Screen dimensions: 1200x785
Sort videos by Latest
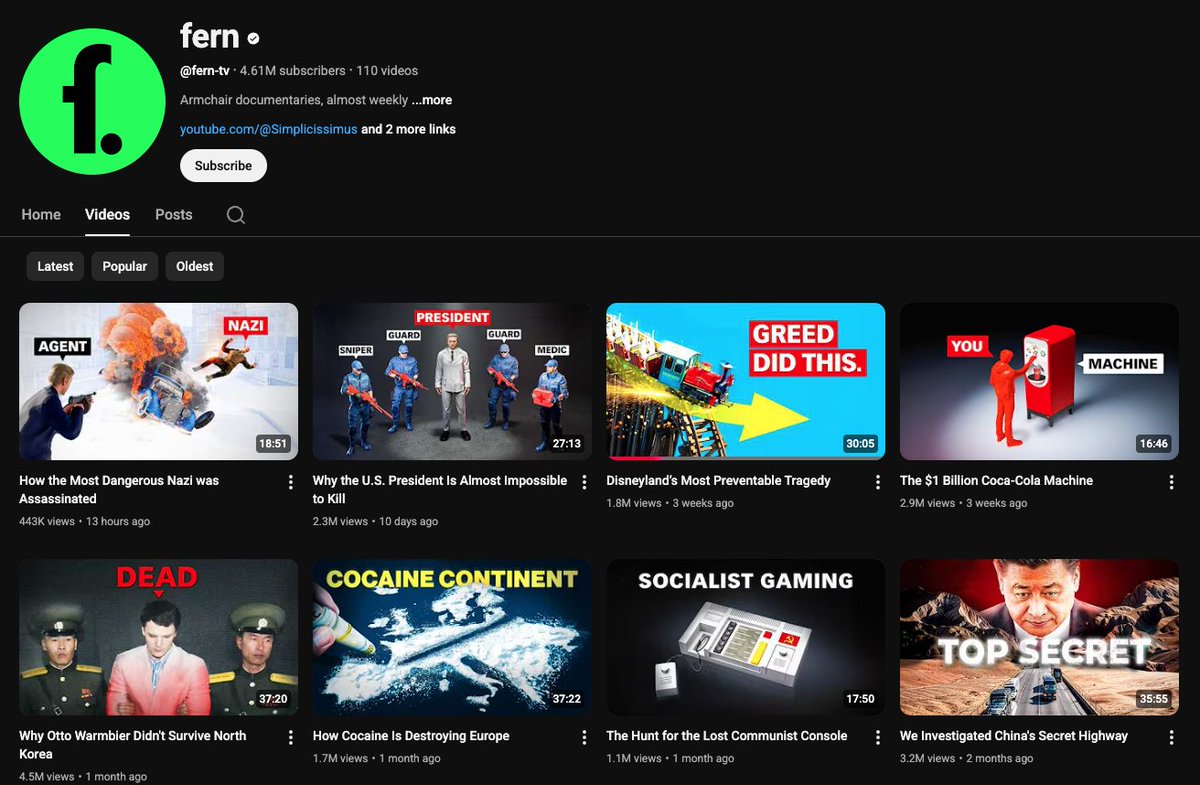coord(55,266)
